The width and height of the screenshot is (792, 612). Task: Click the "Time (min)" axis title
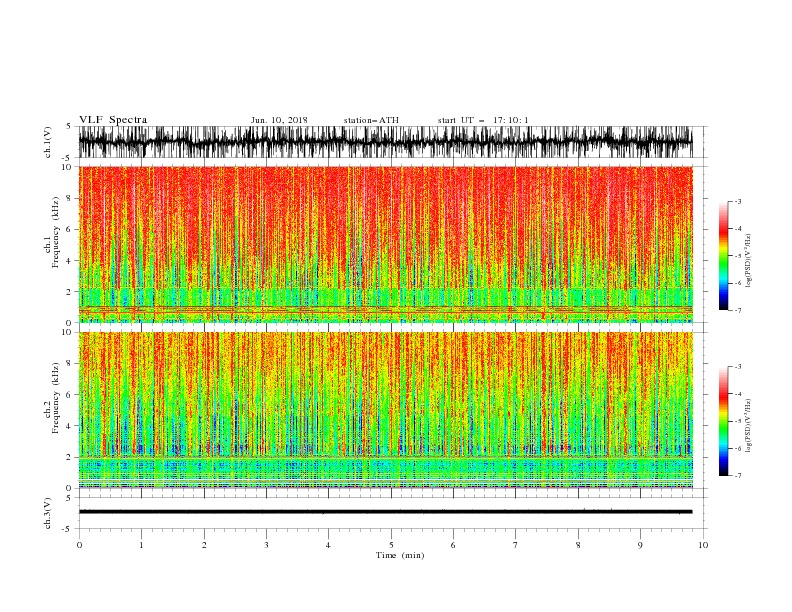point(400,555)
